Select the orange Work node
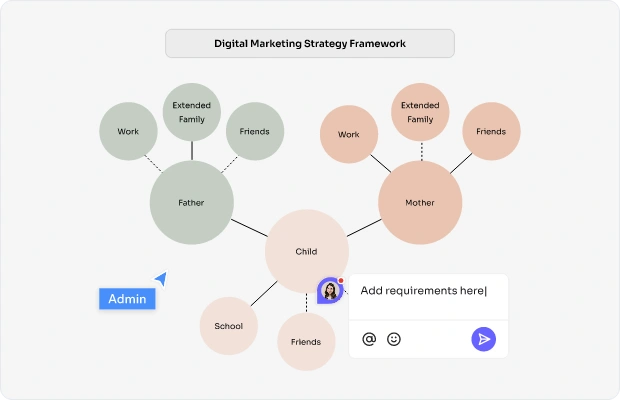This screenshot has height=400, width=620. (x=349, y=134)
